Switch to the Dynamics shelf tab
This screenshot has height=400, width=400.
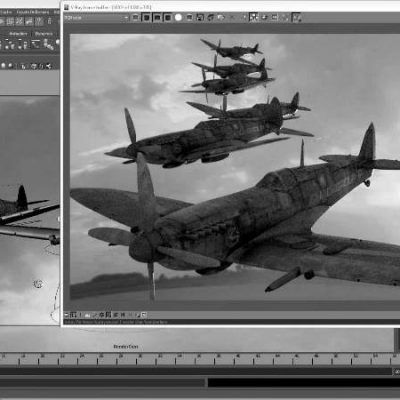point(44,34)
